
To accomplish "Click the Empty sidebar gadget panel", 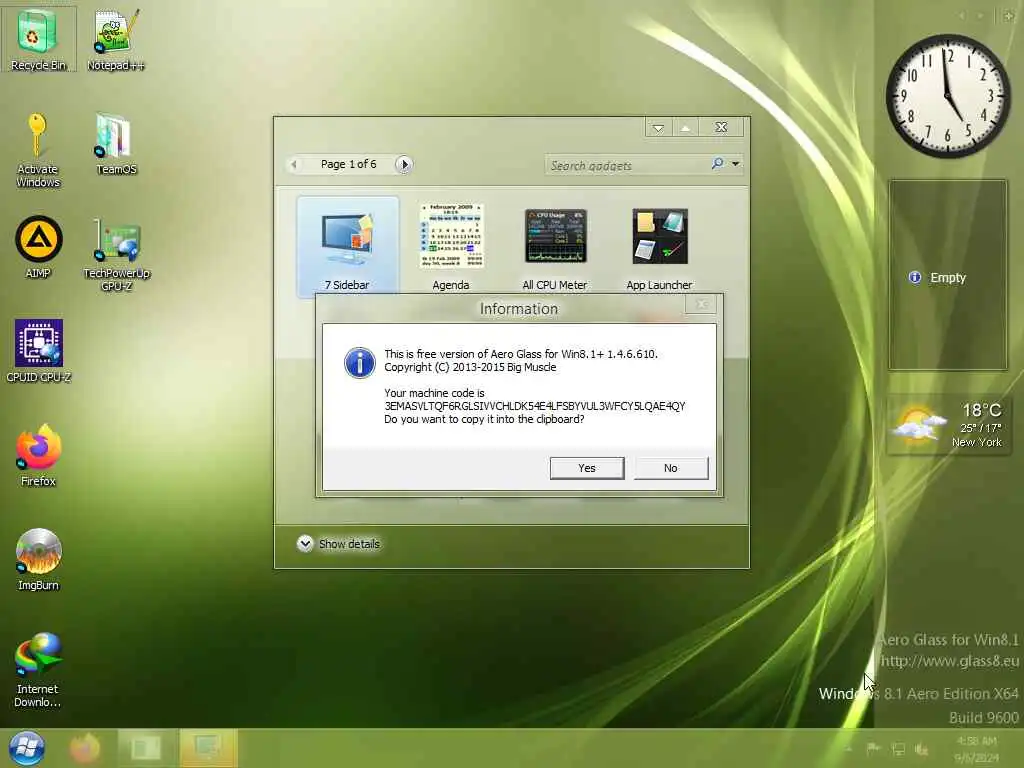I will (948, 275).
